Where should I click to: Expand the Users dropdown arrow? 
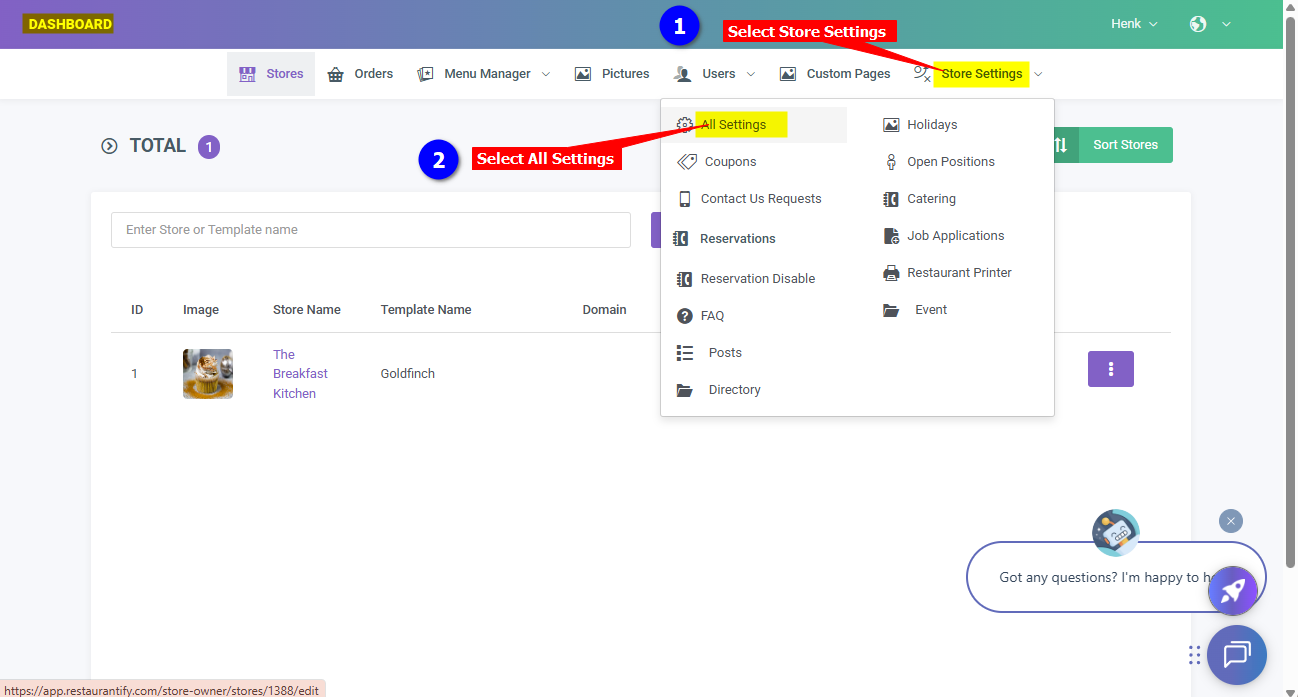point(751,74)
